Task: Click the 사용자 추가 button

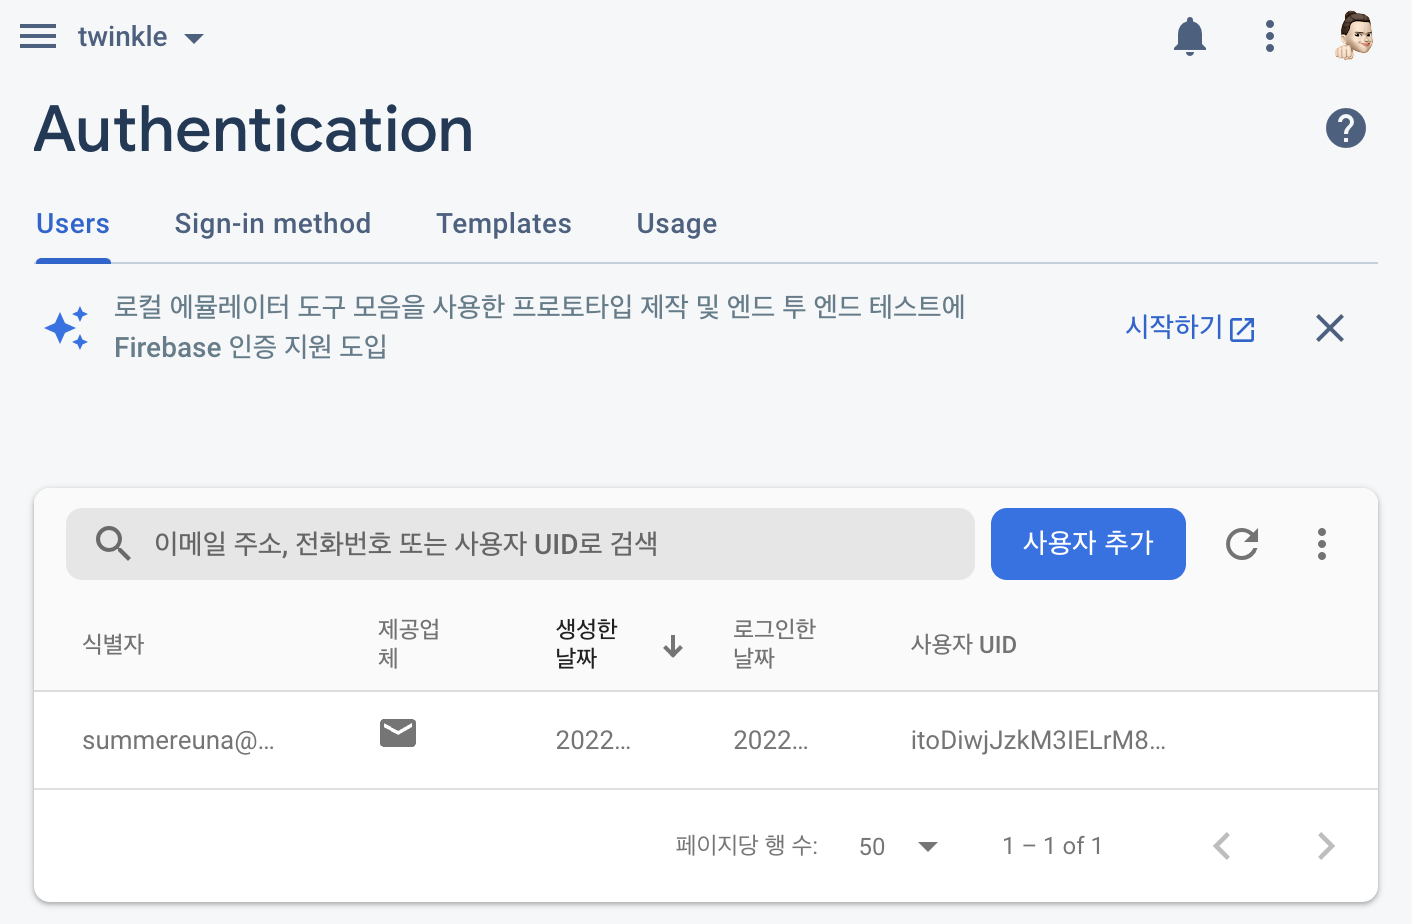Action: [x=1088, y=544]
